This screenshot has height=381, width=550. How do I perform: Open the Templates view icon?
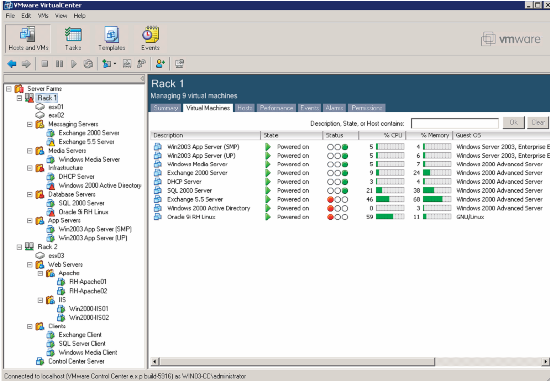[x=112, y=39]
